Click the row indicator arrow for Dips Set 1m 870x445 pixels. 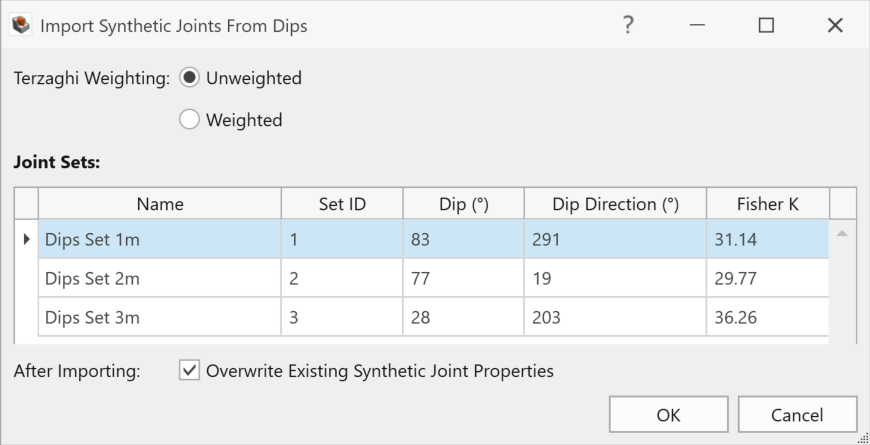(26, 239)
